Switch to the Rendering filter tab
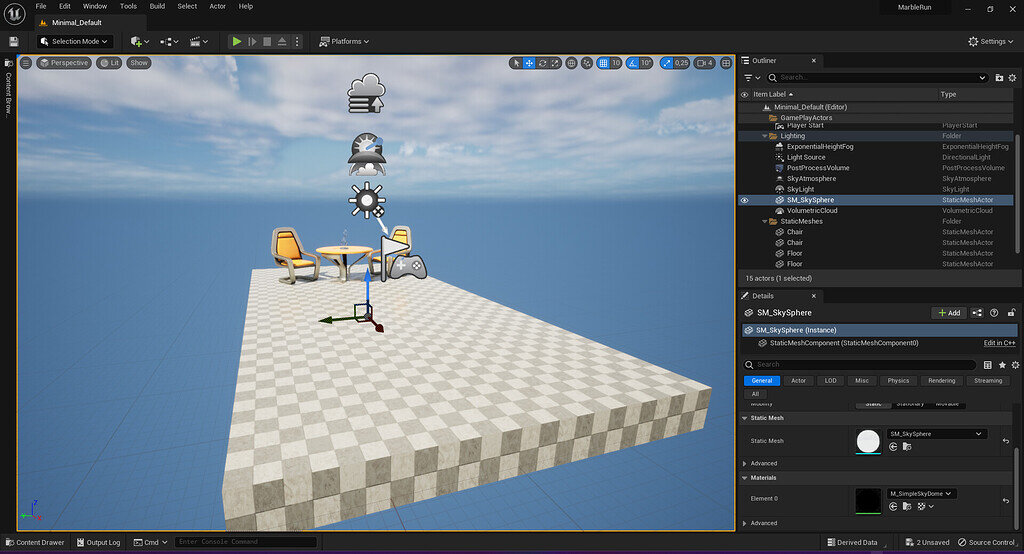This screenshot has width=1024, height=554. pos(941,381)
